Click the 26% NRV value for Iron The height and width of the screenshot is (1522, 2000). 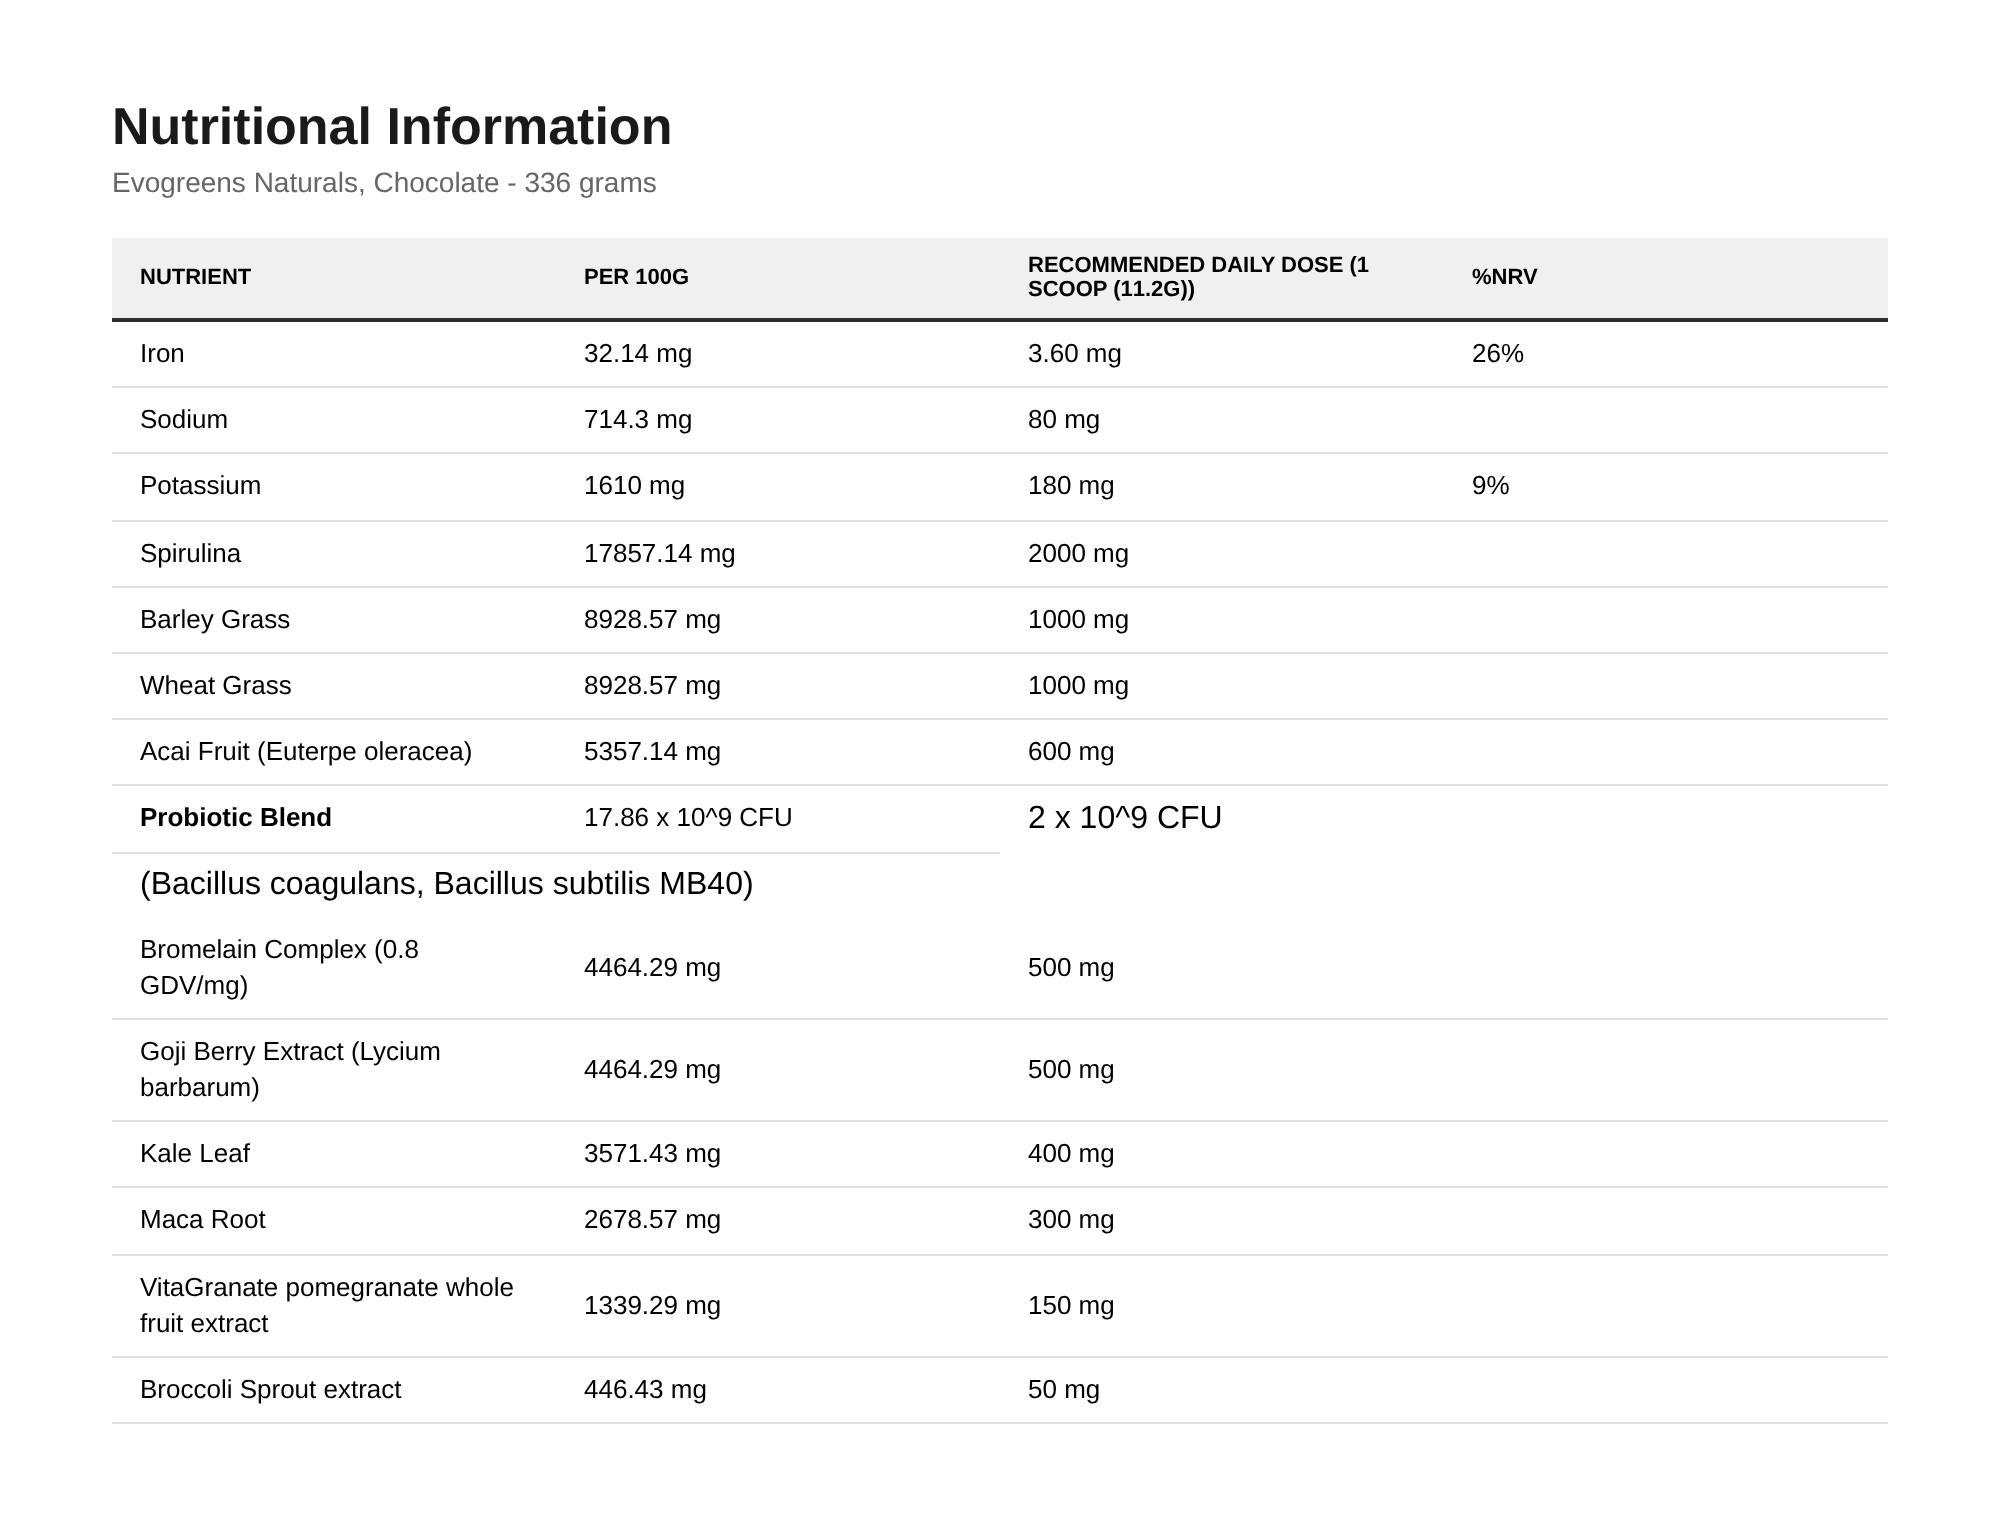(1497, 354)
